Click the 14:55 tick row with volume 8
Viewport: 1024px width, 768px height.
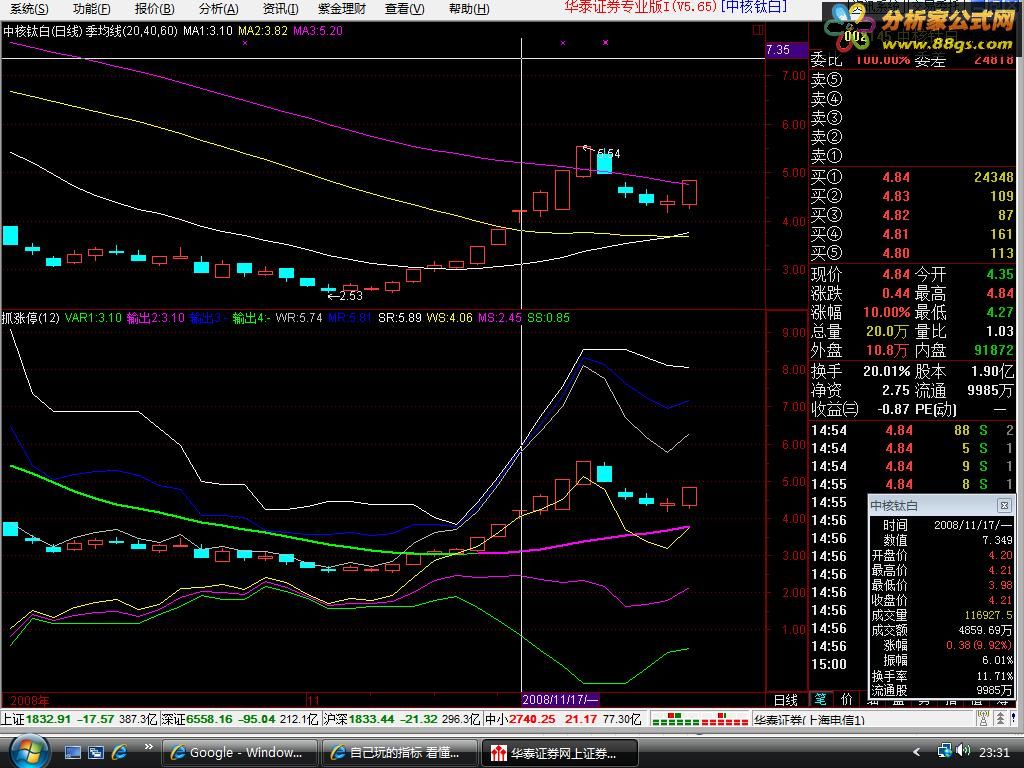[x=912, y=484]
